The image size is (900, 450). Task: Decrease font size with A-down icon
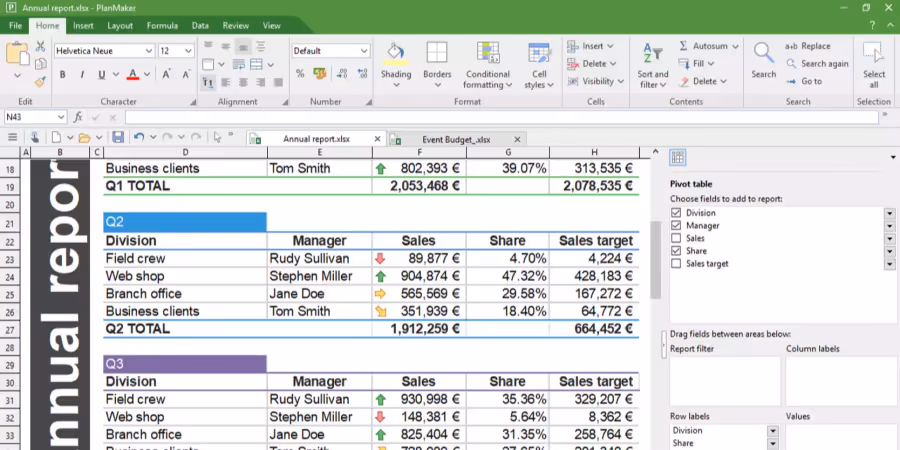point(186,74)
